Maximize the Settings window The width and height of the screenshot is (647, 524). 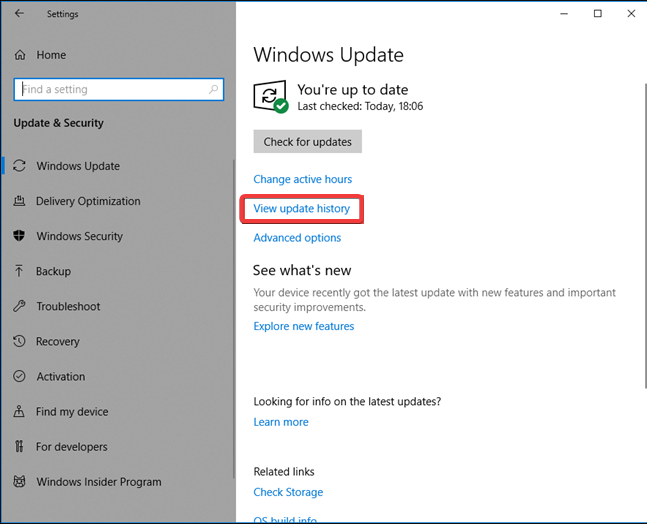(597, 14)
